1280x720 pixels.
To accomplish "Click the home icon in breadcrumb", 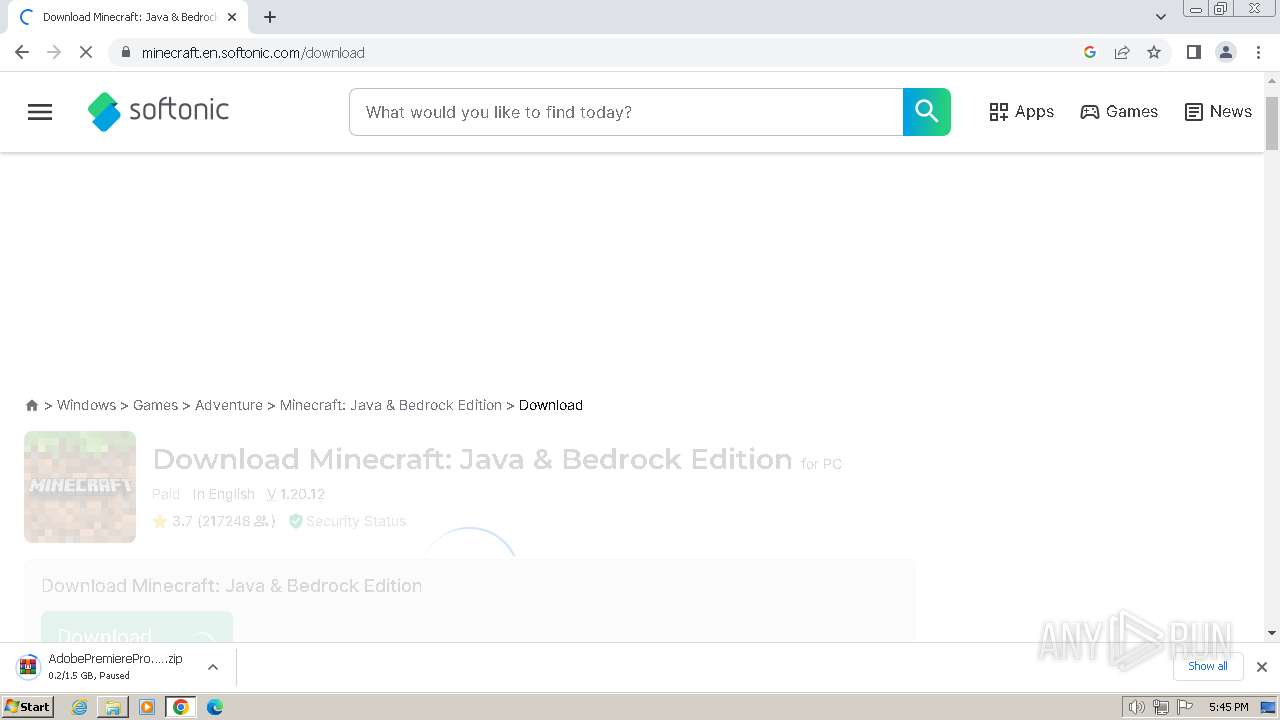I will tap(32, 405).
